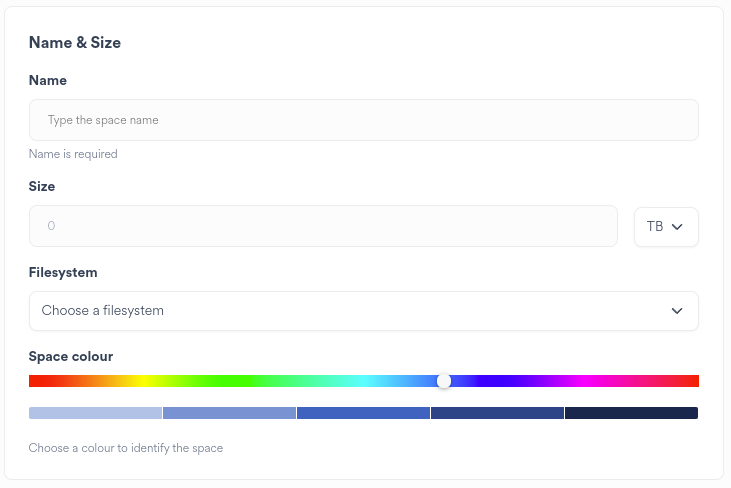Viewport: 731px width, 488px height.
Task: Choose the medium blue middle swatch
Action: (363, 413)
